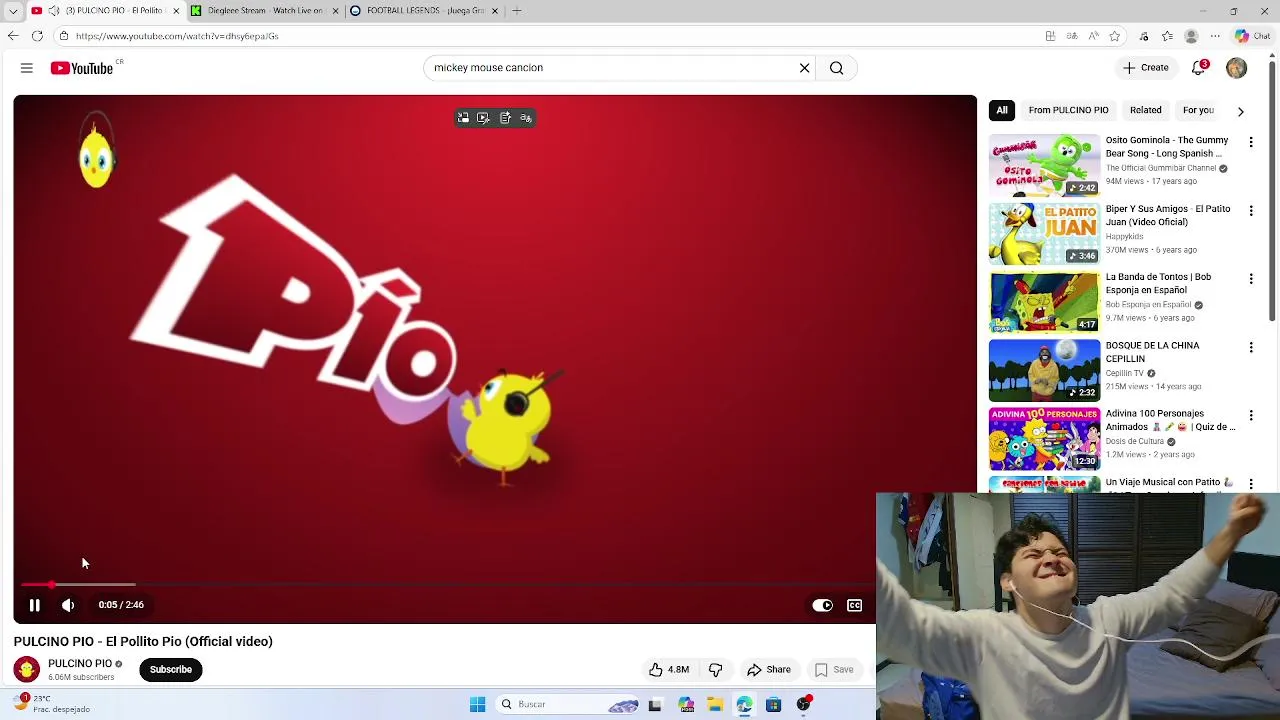Viewport: 1280px width, 720px height.
Task: Select the All filter chip
Action: click(1002, 110)
